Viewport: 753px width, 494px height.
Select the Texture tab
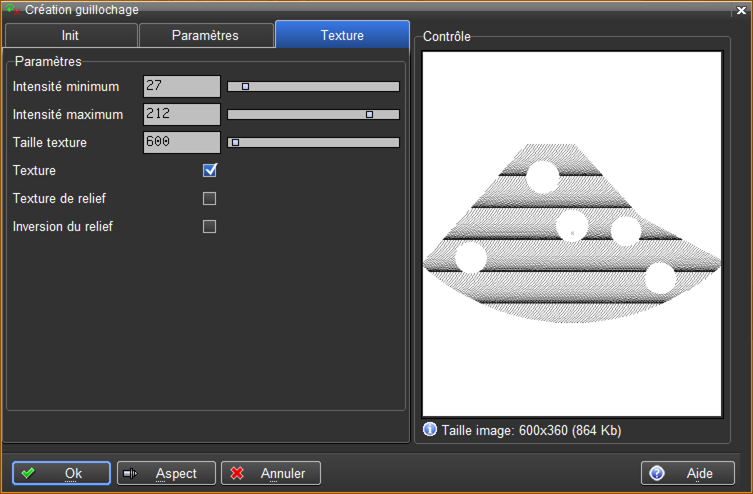click(x=342, y=35)
